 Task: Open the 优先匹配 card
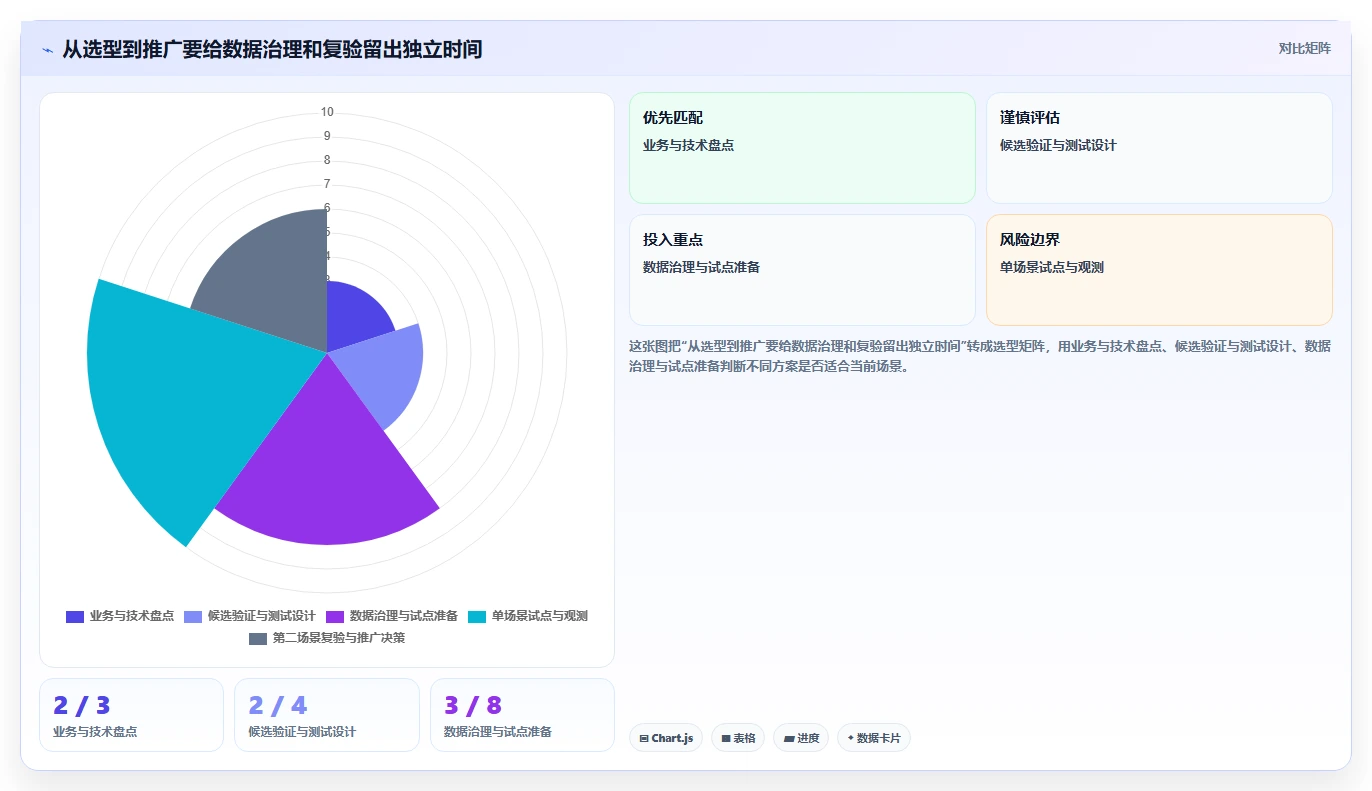(802, 148)
